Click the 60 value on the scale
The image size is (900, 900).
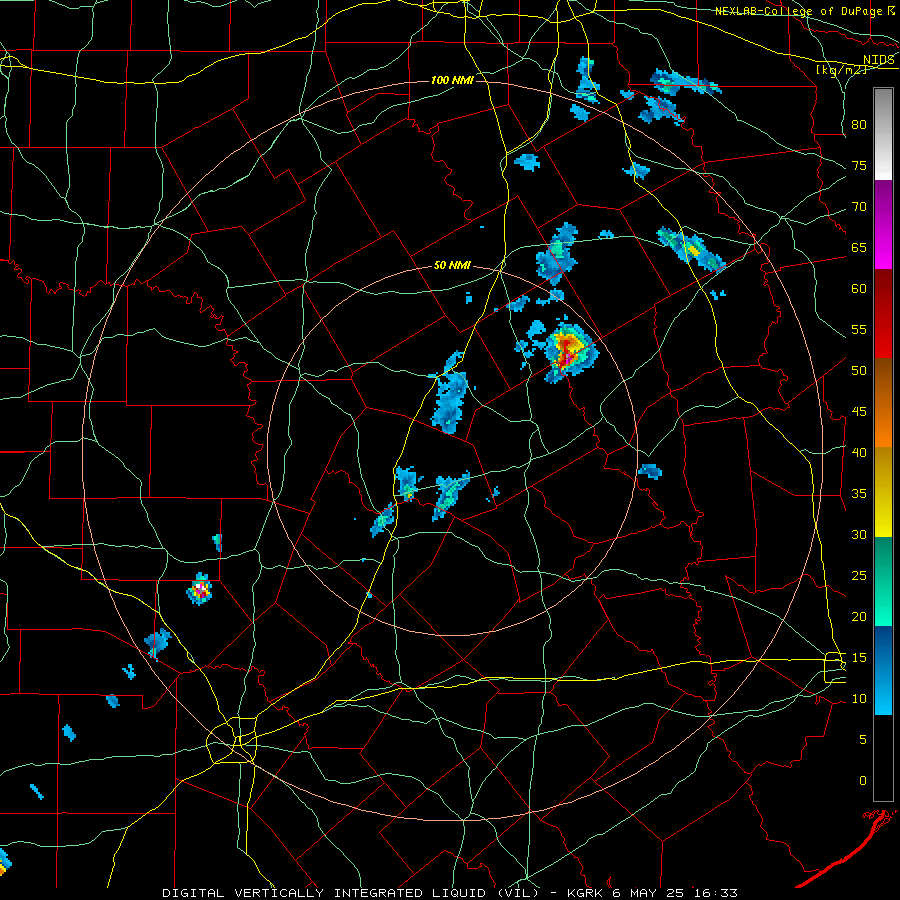[x=859, y=288]
